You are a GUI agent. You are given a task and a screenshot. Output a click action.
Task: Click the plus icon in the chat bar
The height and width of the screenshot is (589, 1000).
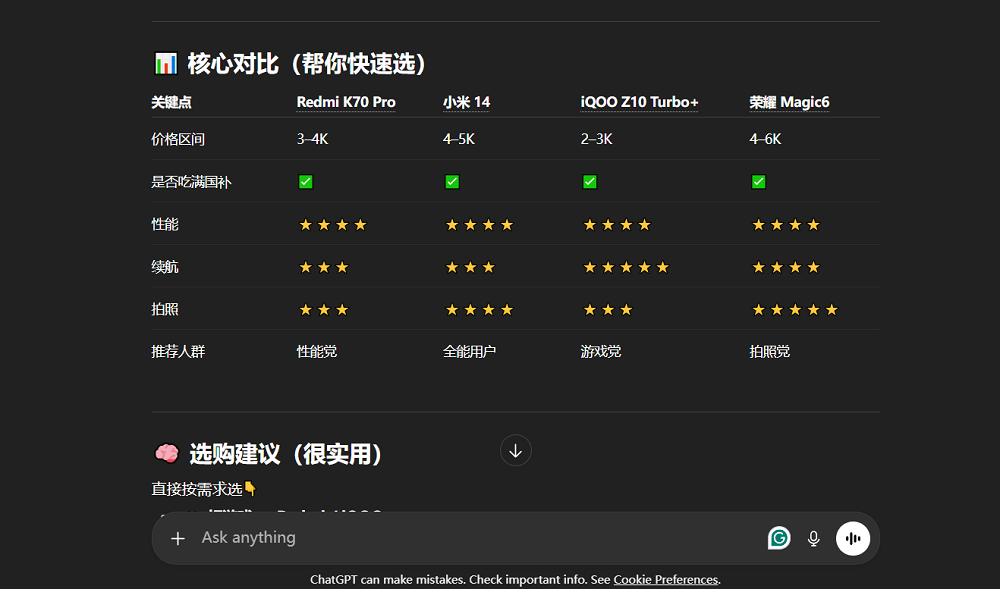[x=178, y=538]
